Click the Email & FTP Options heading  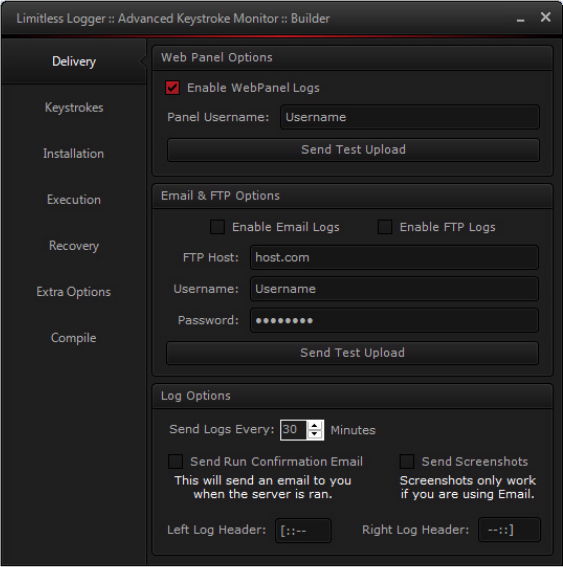pyautogui.click(x=220, y=196)
